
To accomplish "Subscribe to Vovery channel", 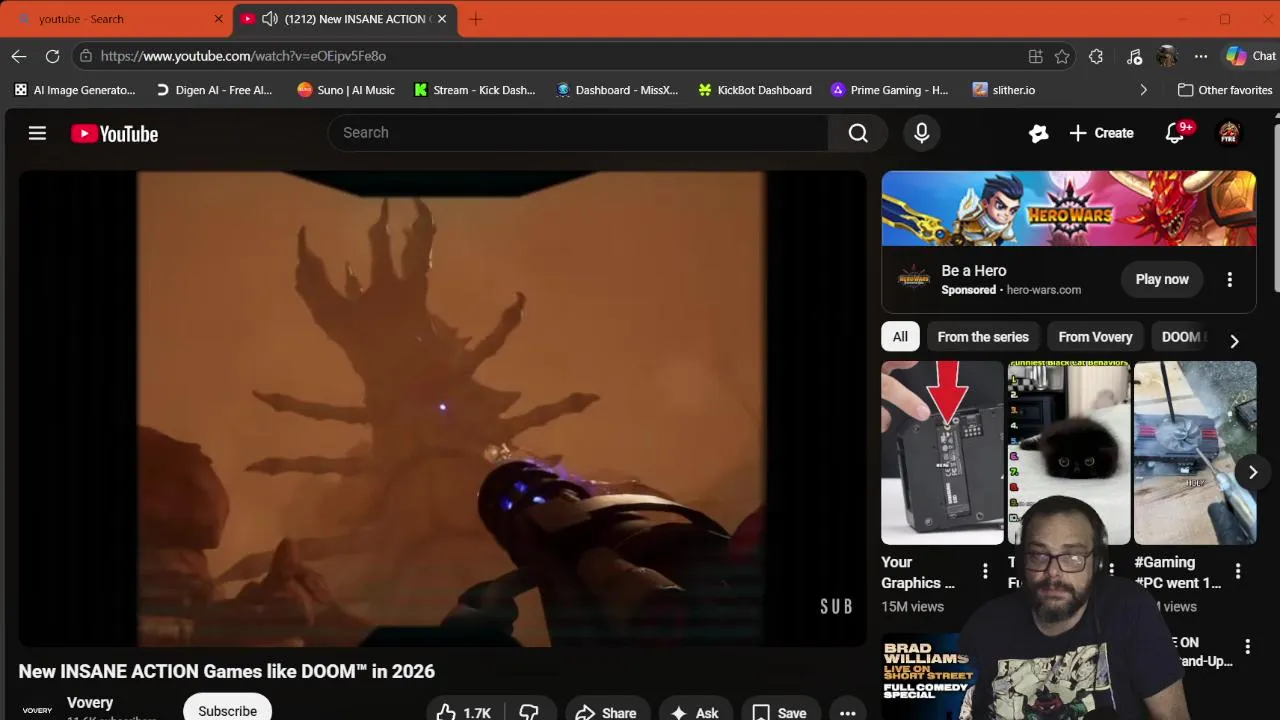I will click(x=227, y=710).
